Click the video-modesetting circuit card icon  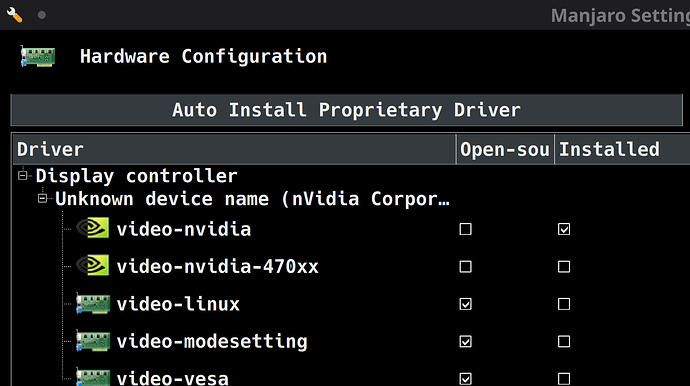coord(92,341)
